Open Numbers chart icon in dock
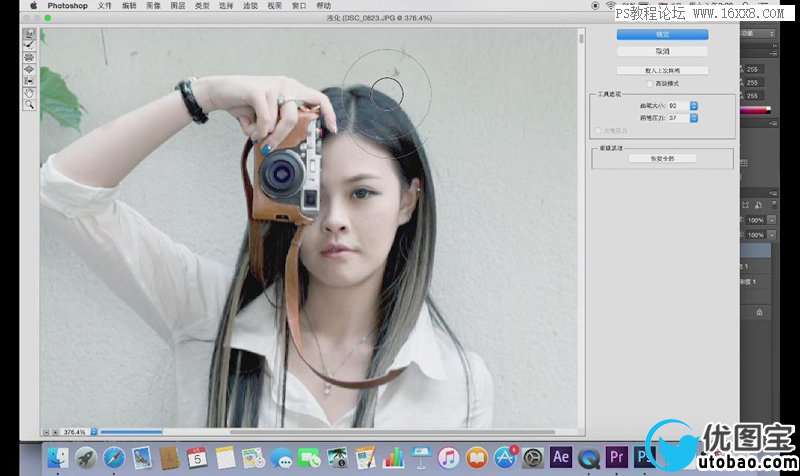 (x=393, y=457)
